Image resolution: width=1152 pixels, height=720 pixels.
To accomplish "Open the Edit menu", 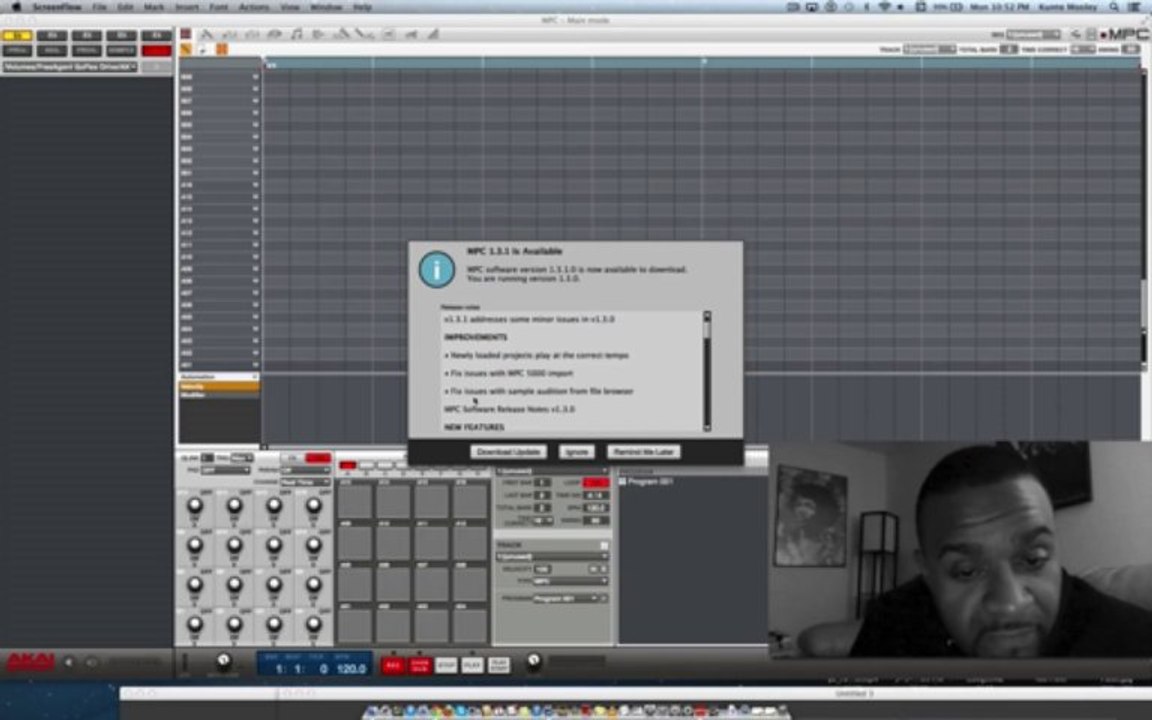I will (126, 7).
